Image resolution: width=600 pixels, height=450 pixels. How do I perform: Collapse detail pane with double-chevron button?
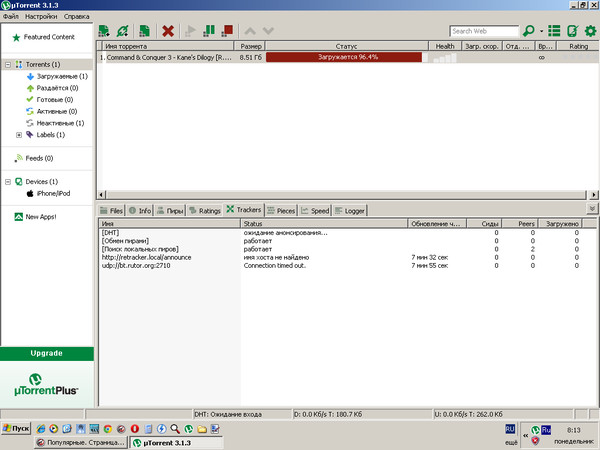592,209
